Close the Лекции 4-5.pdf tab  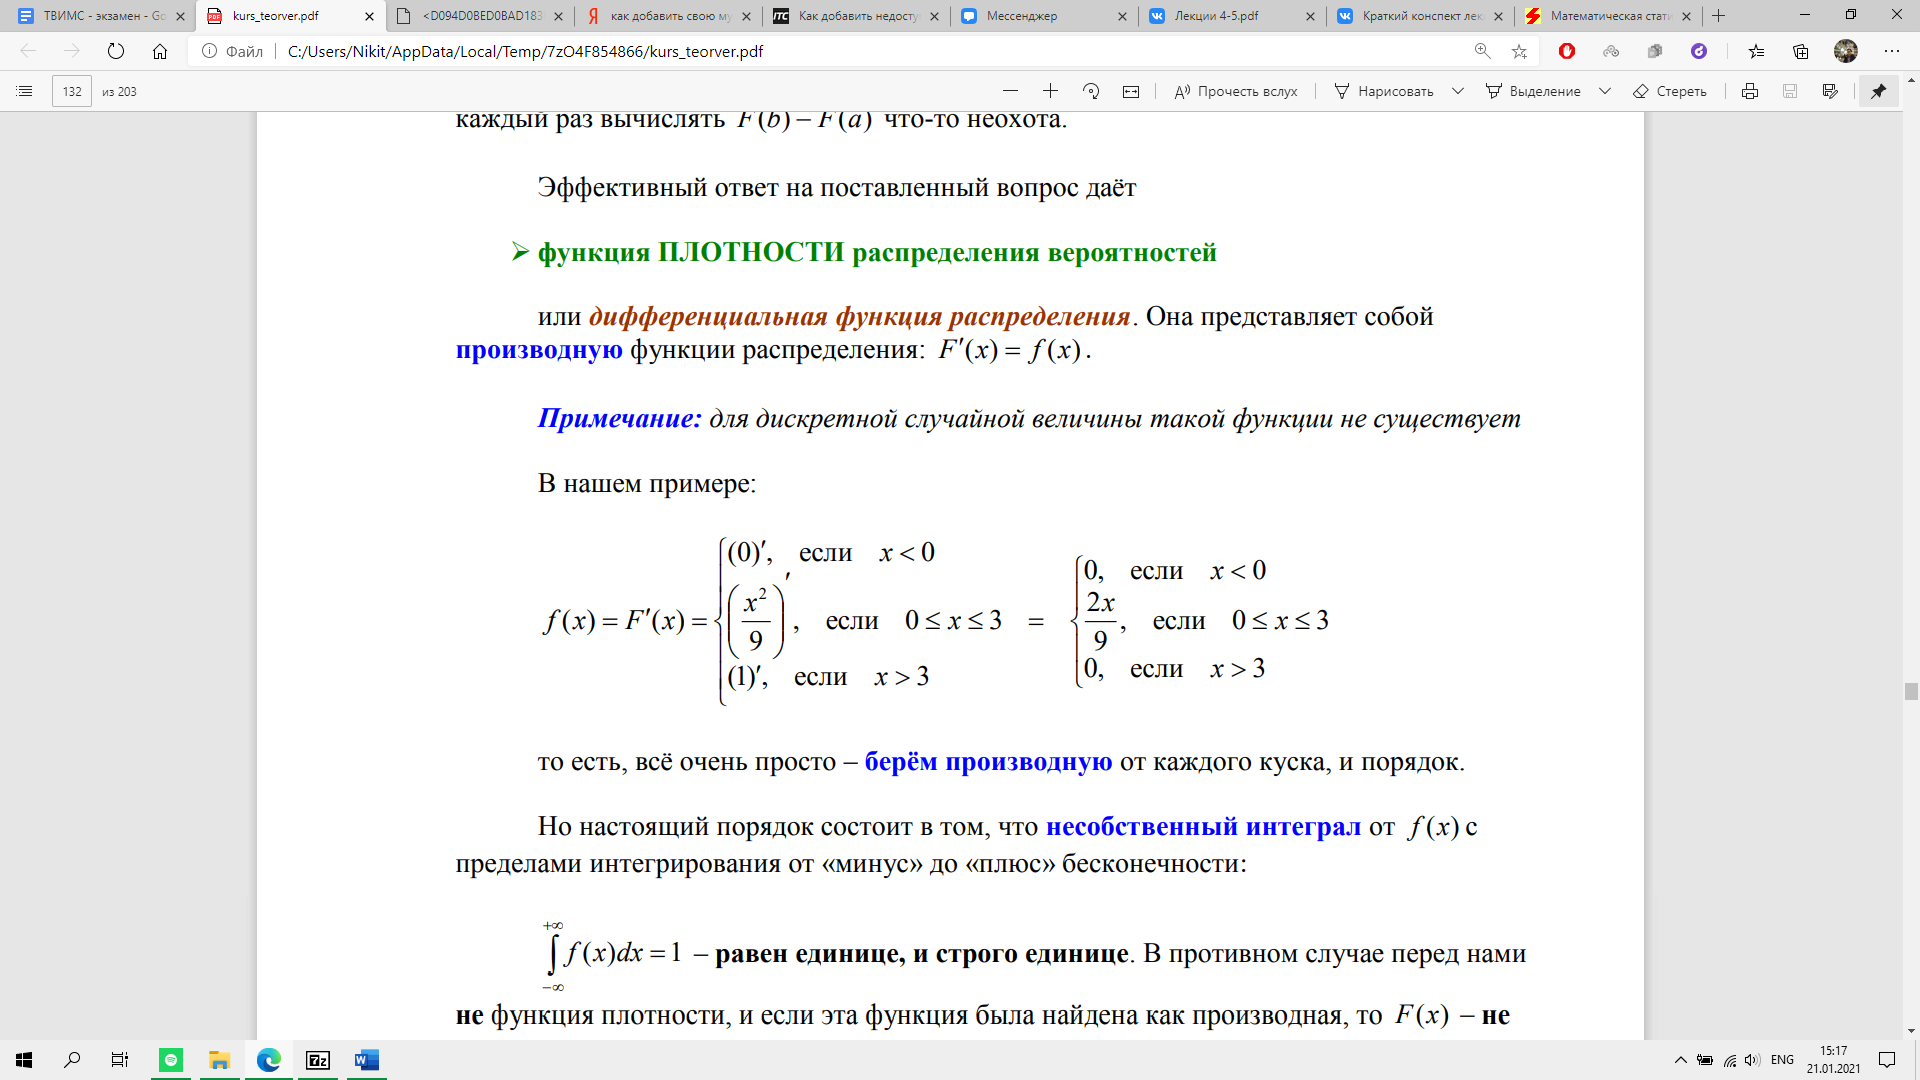[x=1310, y=16]
